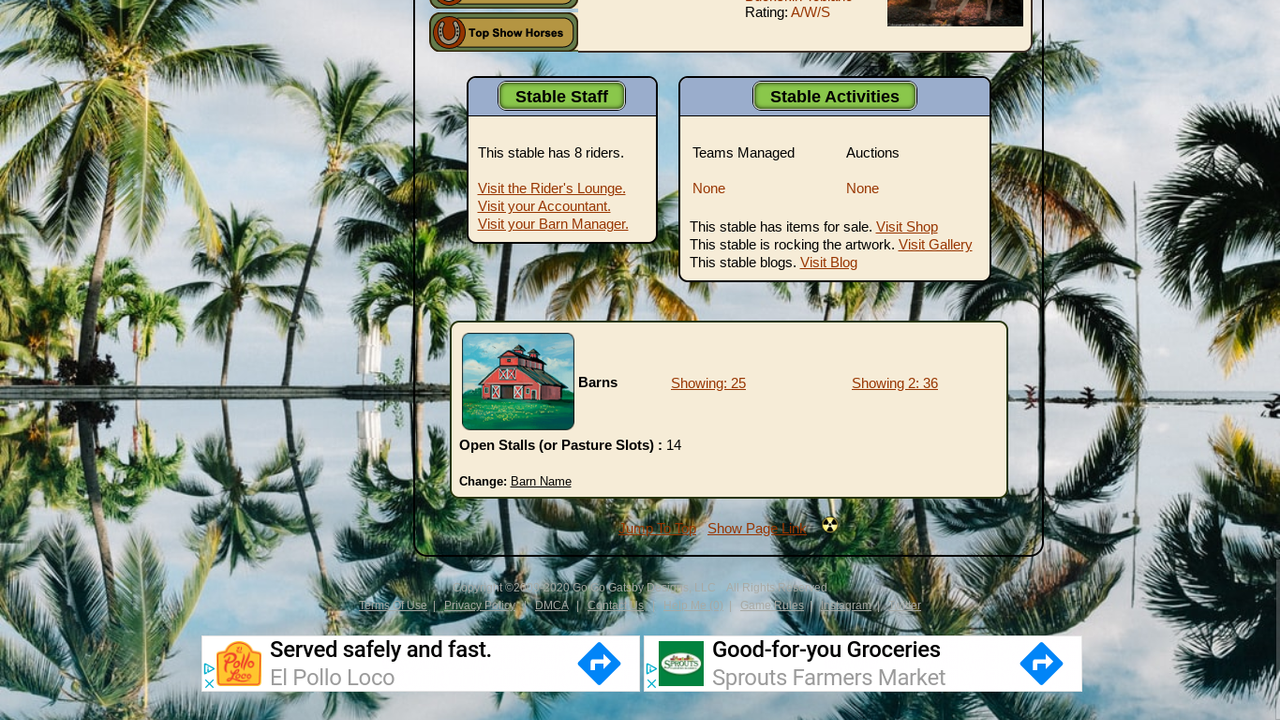Close the El Pollo Loco ad
Screen dimensions: 1280x720
click(x=209, y=684)
